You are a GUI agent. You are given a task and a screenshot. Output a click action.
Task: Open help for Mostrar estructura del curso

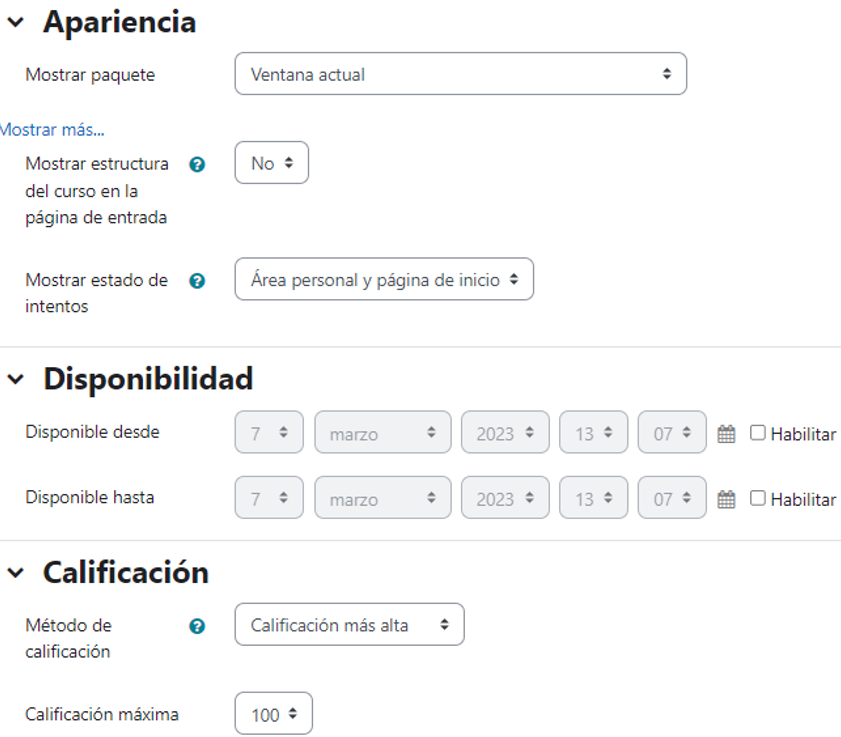197,164
